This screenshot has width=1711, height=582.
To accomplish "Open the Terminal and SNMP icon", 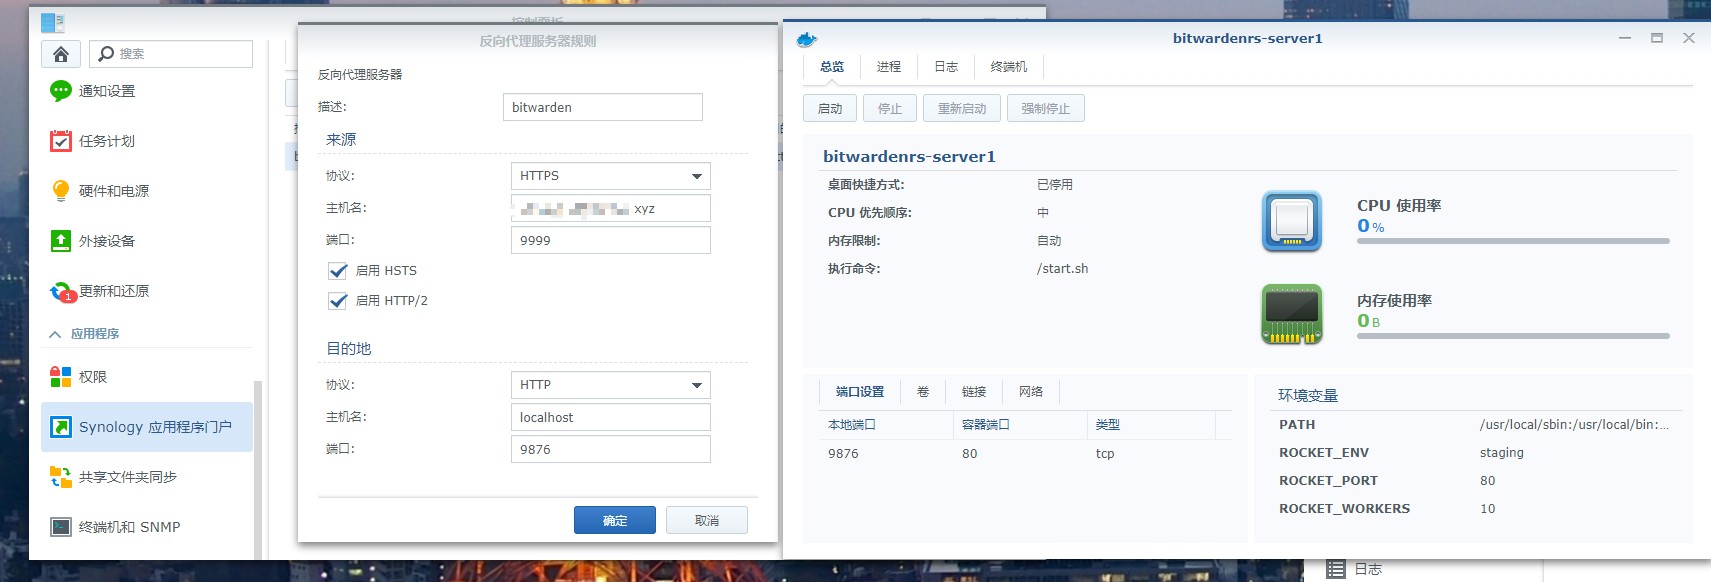I will point(61,527).
